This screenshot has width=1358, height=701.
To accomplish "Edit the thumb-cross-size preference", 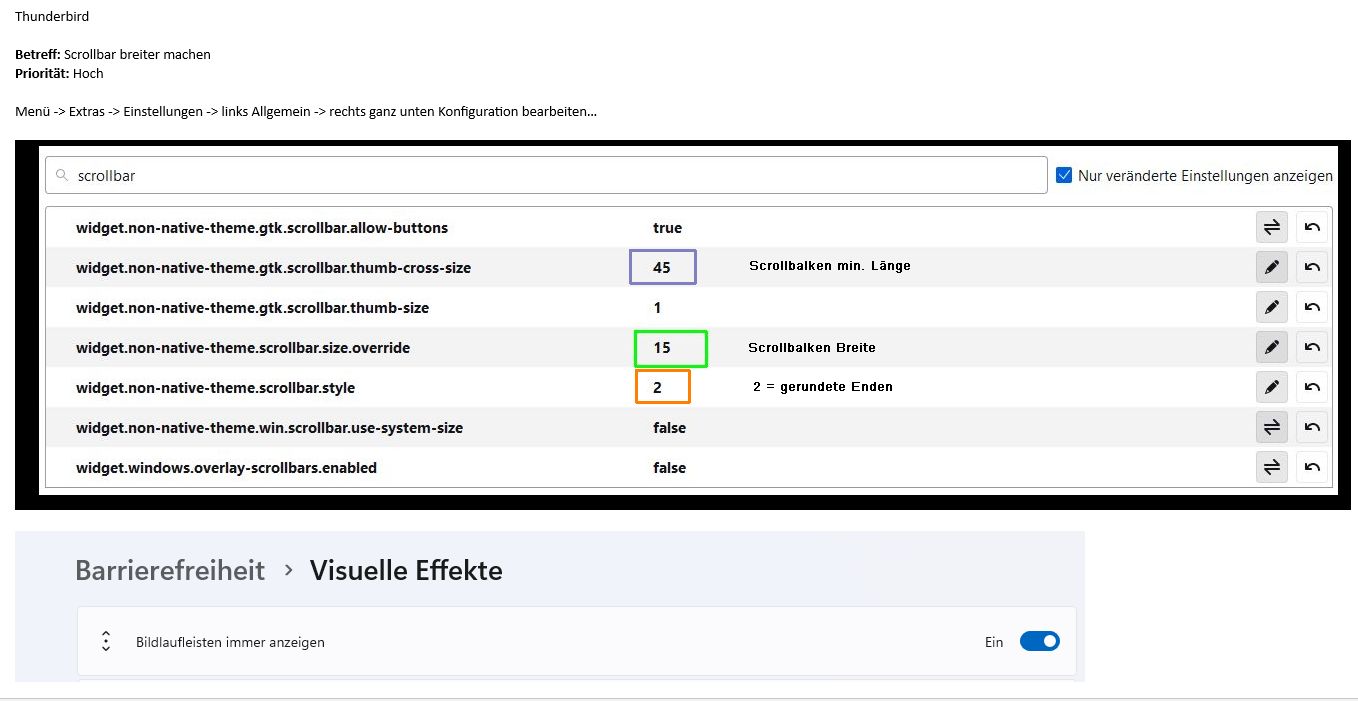I will (1271, 268).
